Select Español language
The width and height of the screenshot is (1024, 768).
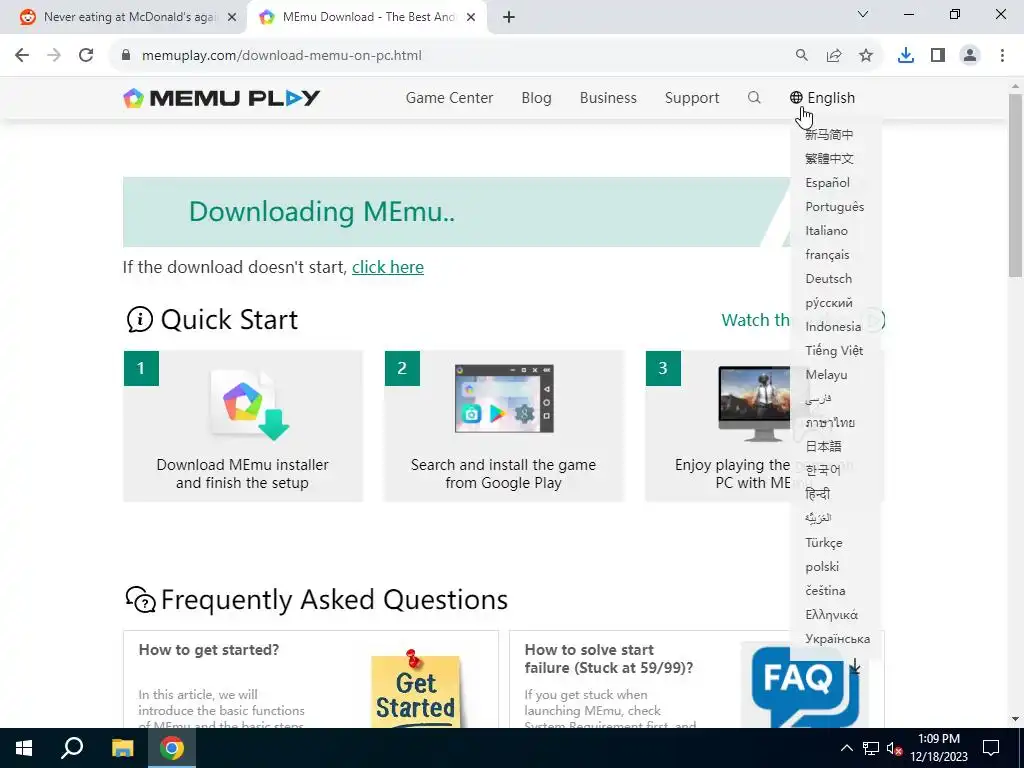(x=827, y=183)
